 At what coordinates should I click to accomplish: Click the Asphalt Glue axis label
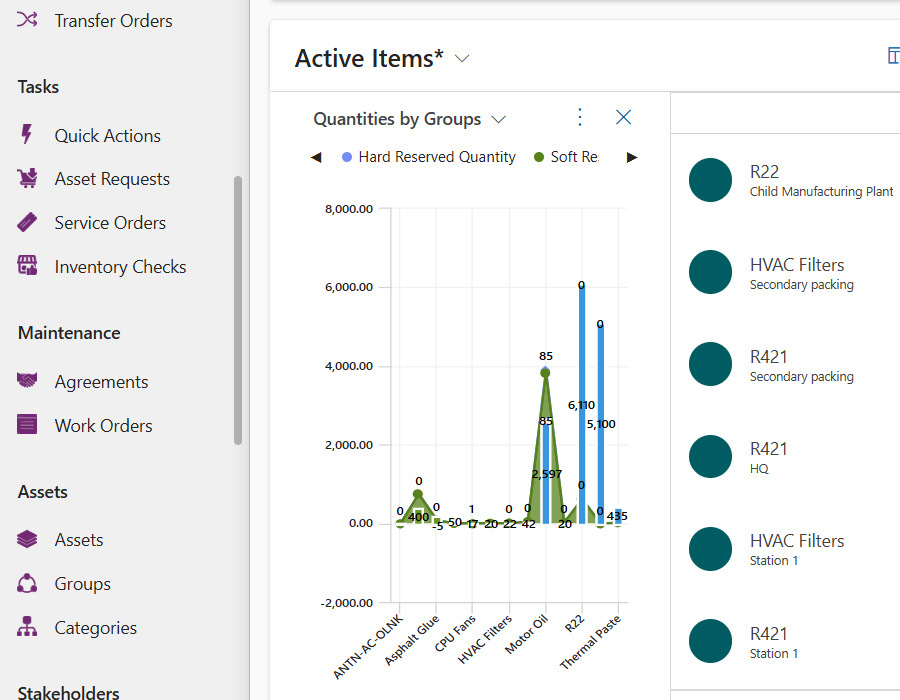412,640
